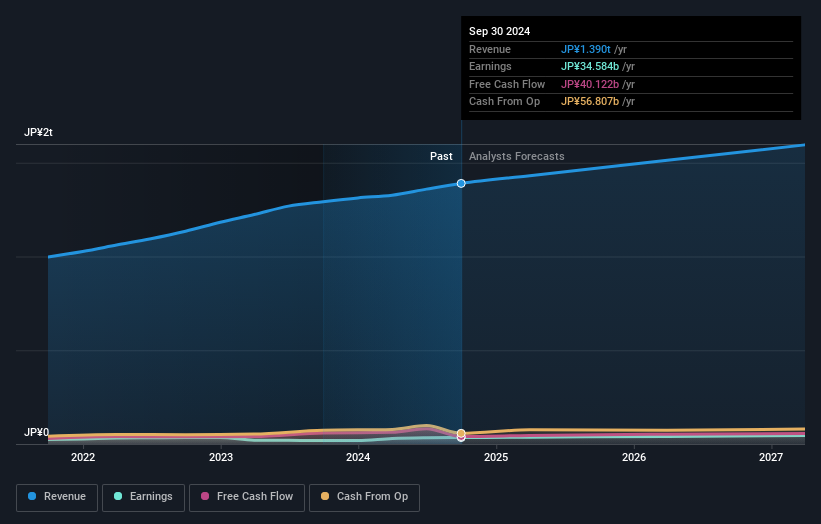Toggle the Earnings legend series
Viewport: 821px width, 524px height.
pyautogui.click(x=143, y=497)
